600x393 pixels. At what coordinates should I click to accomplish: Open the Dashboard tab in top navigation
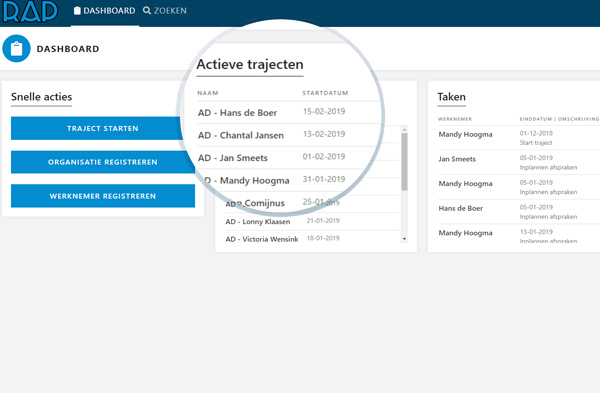[105, 11]
